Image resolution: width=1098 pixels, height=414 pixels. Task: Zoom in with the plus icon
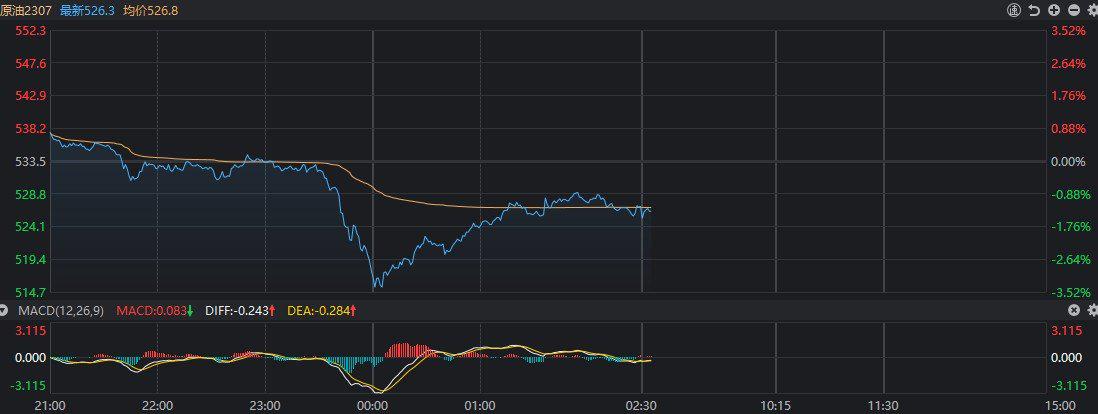[x=1053, y=10]
